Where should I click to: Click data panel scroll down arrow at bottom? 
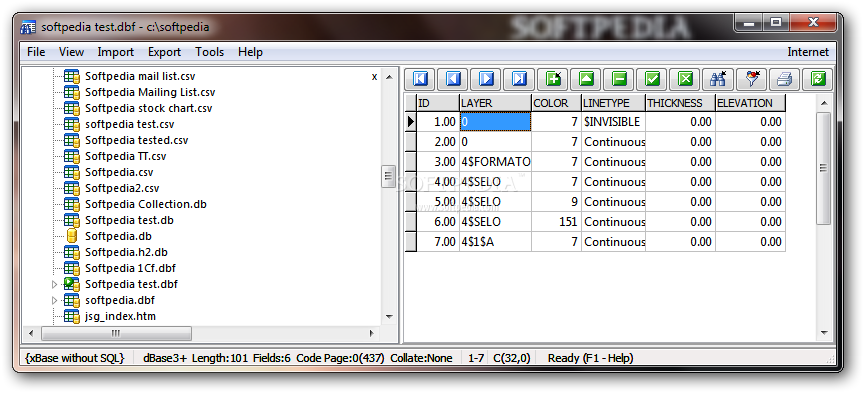(x=824, y=333)
